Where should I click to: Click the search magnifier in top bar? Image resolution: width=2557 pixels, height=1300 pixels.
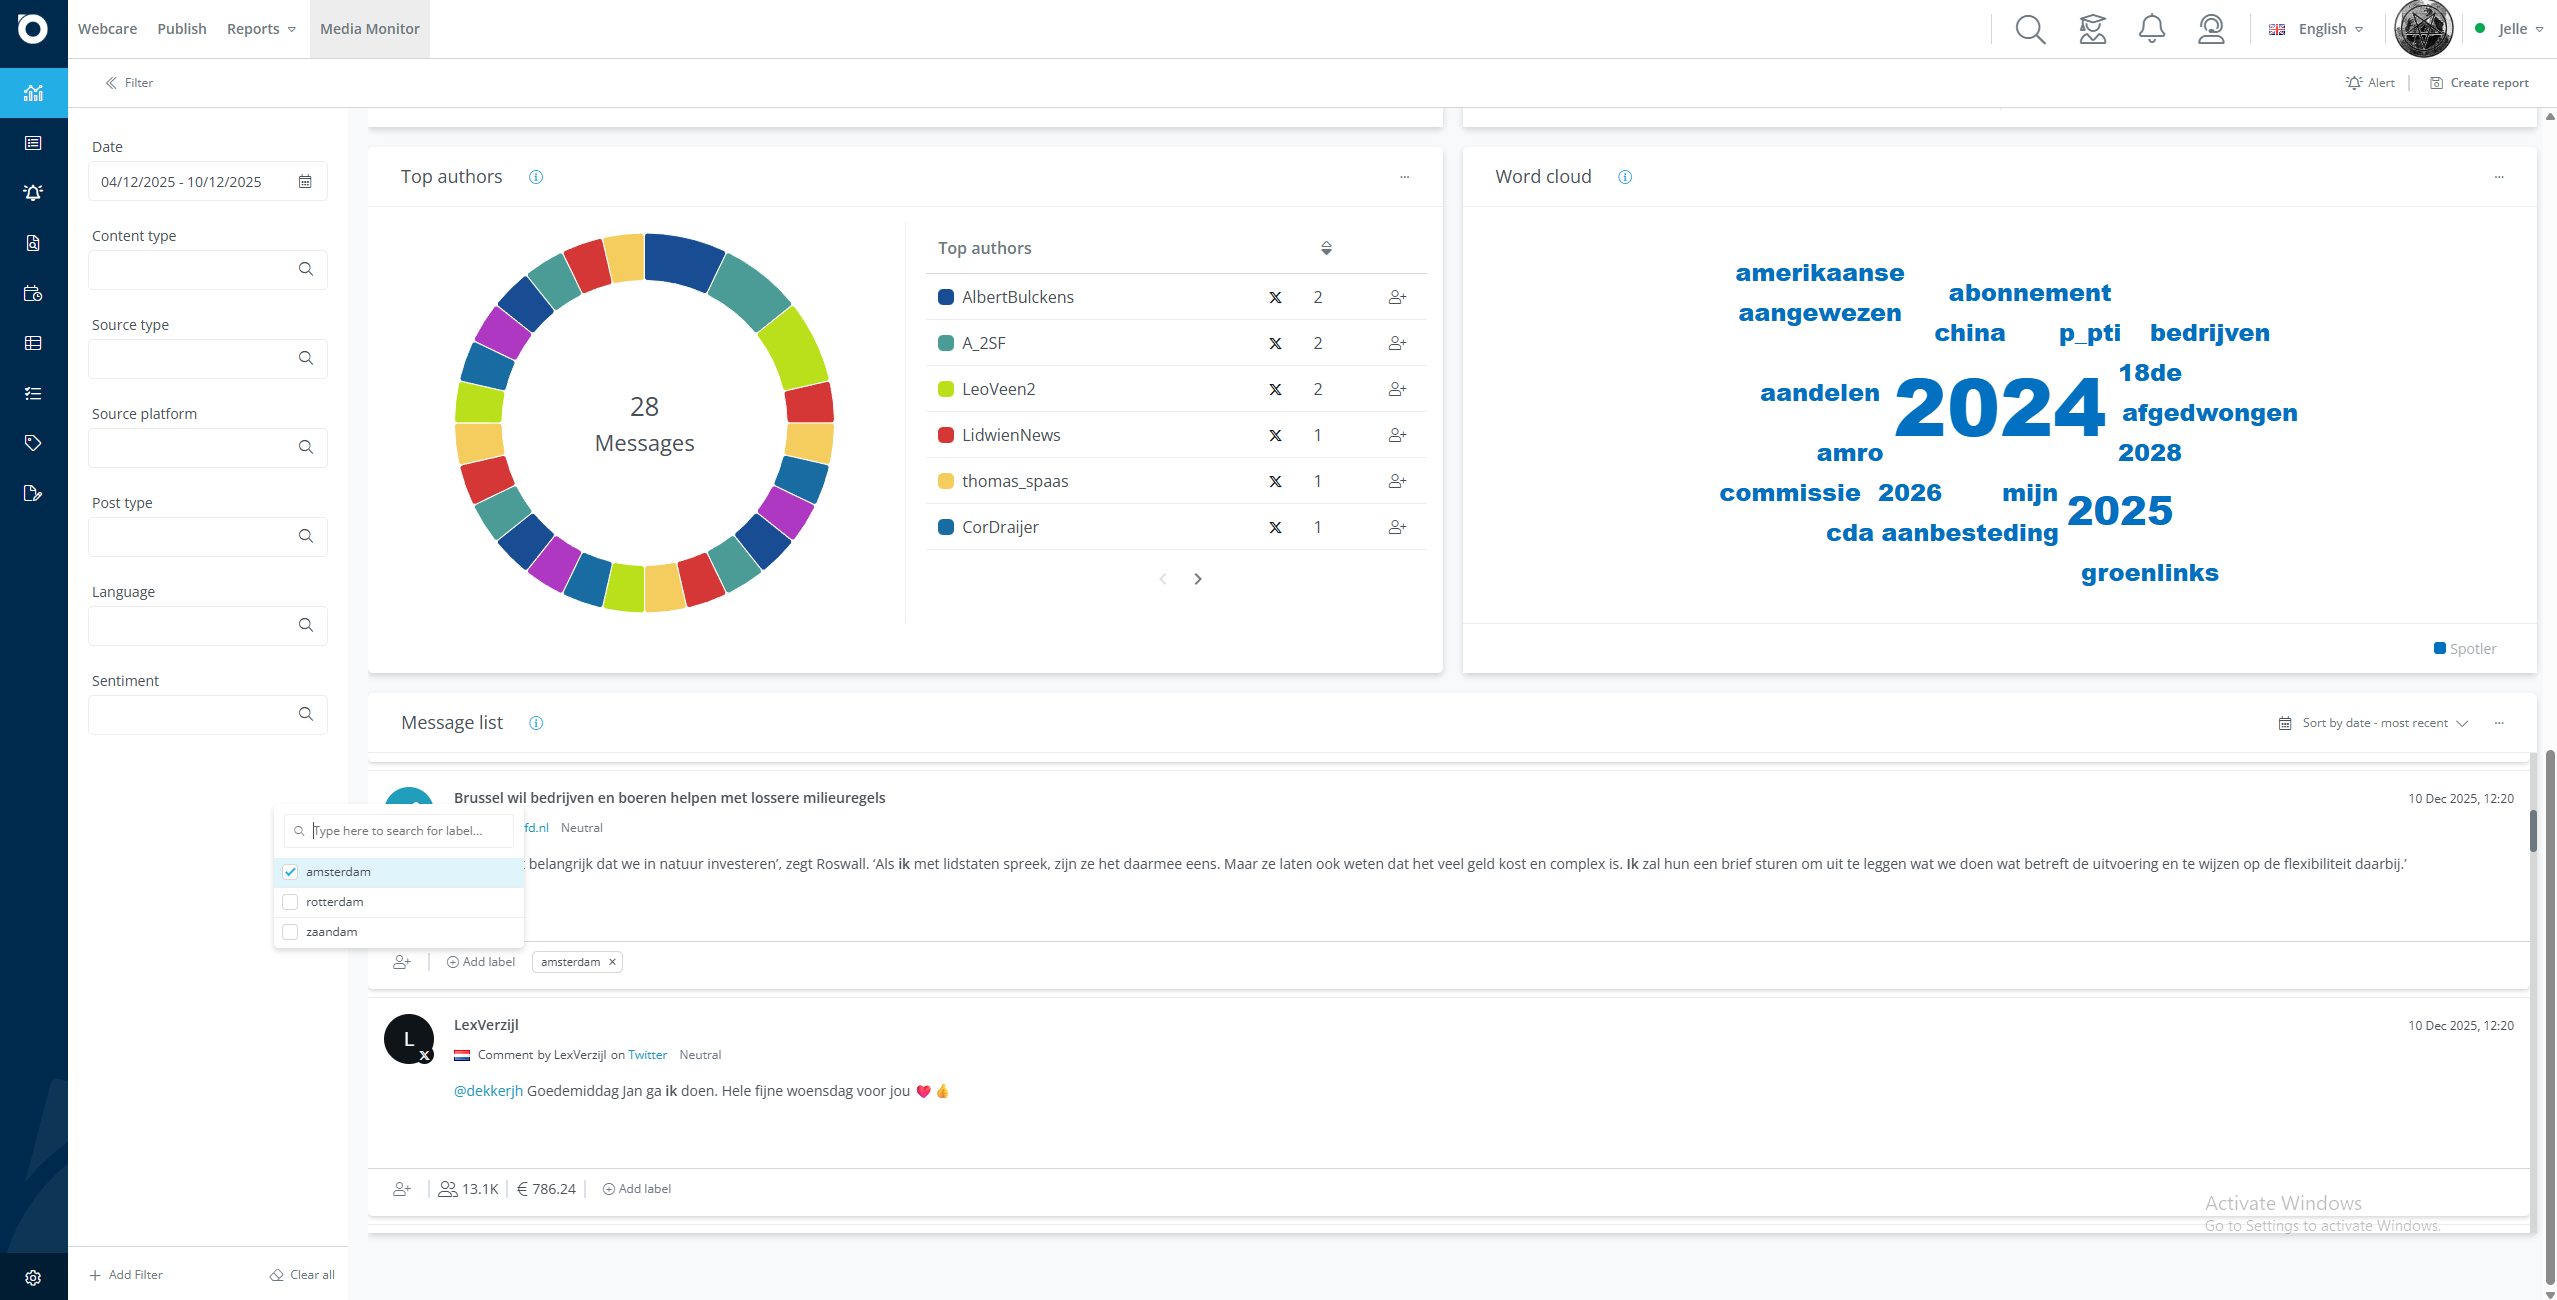tap(2030, 29)
